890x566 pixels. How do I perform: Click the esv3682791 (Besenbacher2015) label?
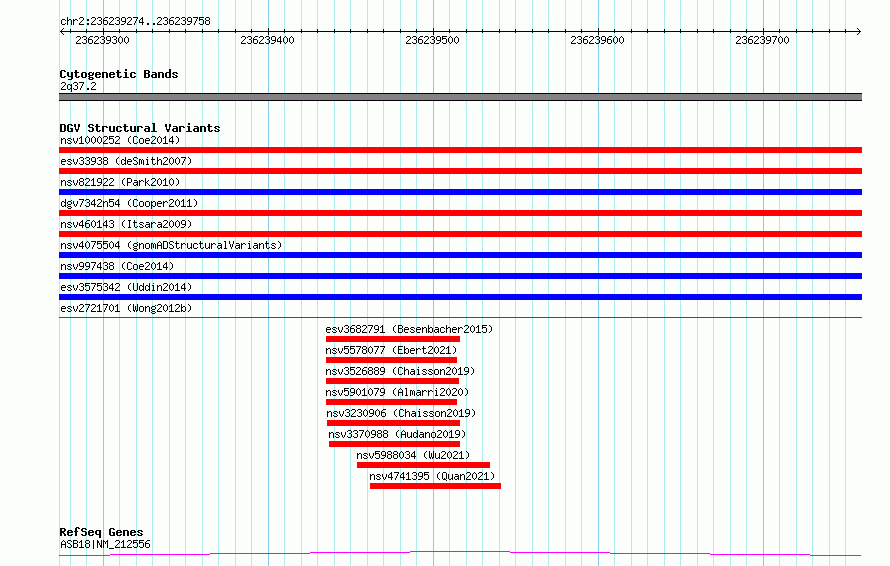click(409, 329)
